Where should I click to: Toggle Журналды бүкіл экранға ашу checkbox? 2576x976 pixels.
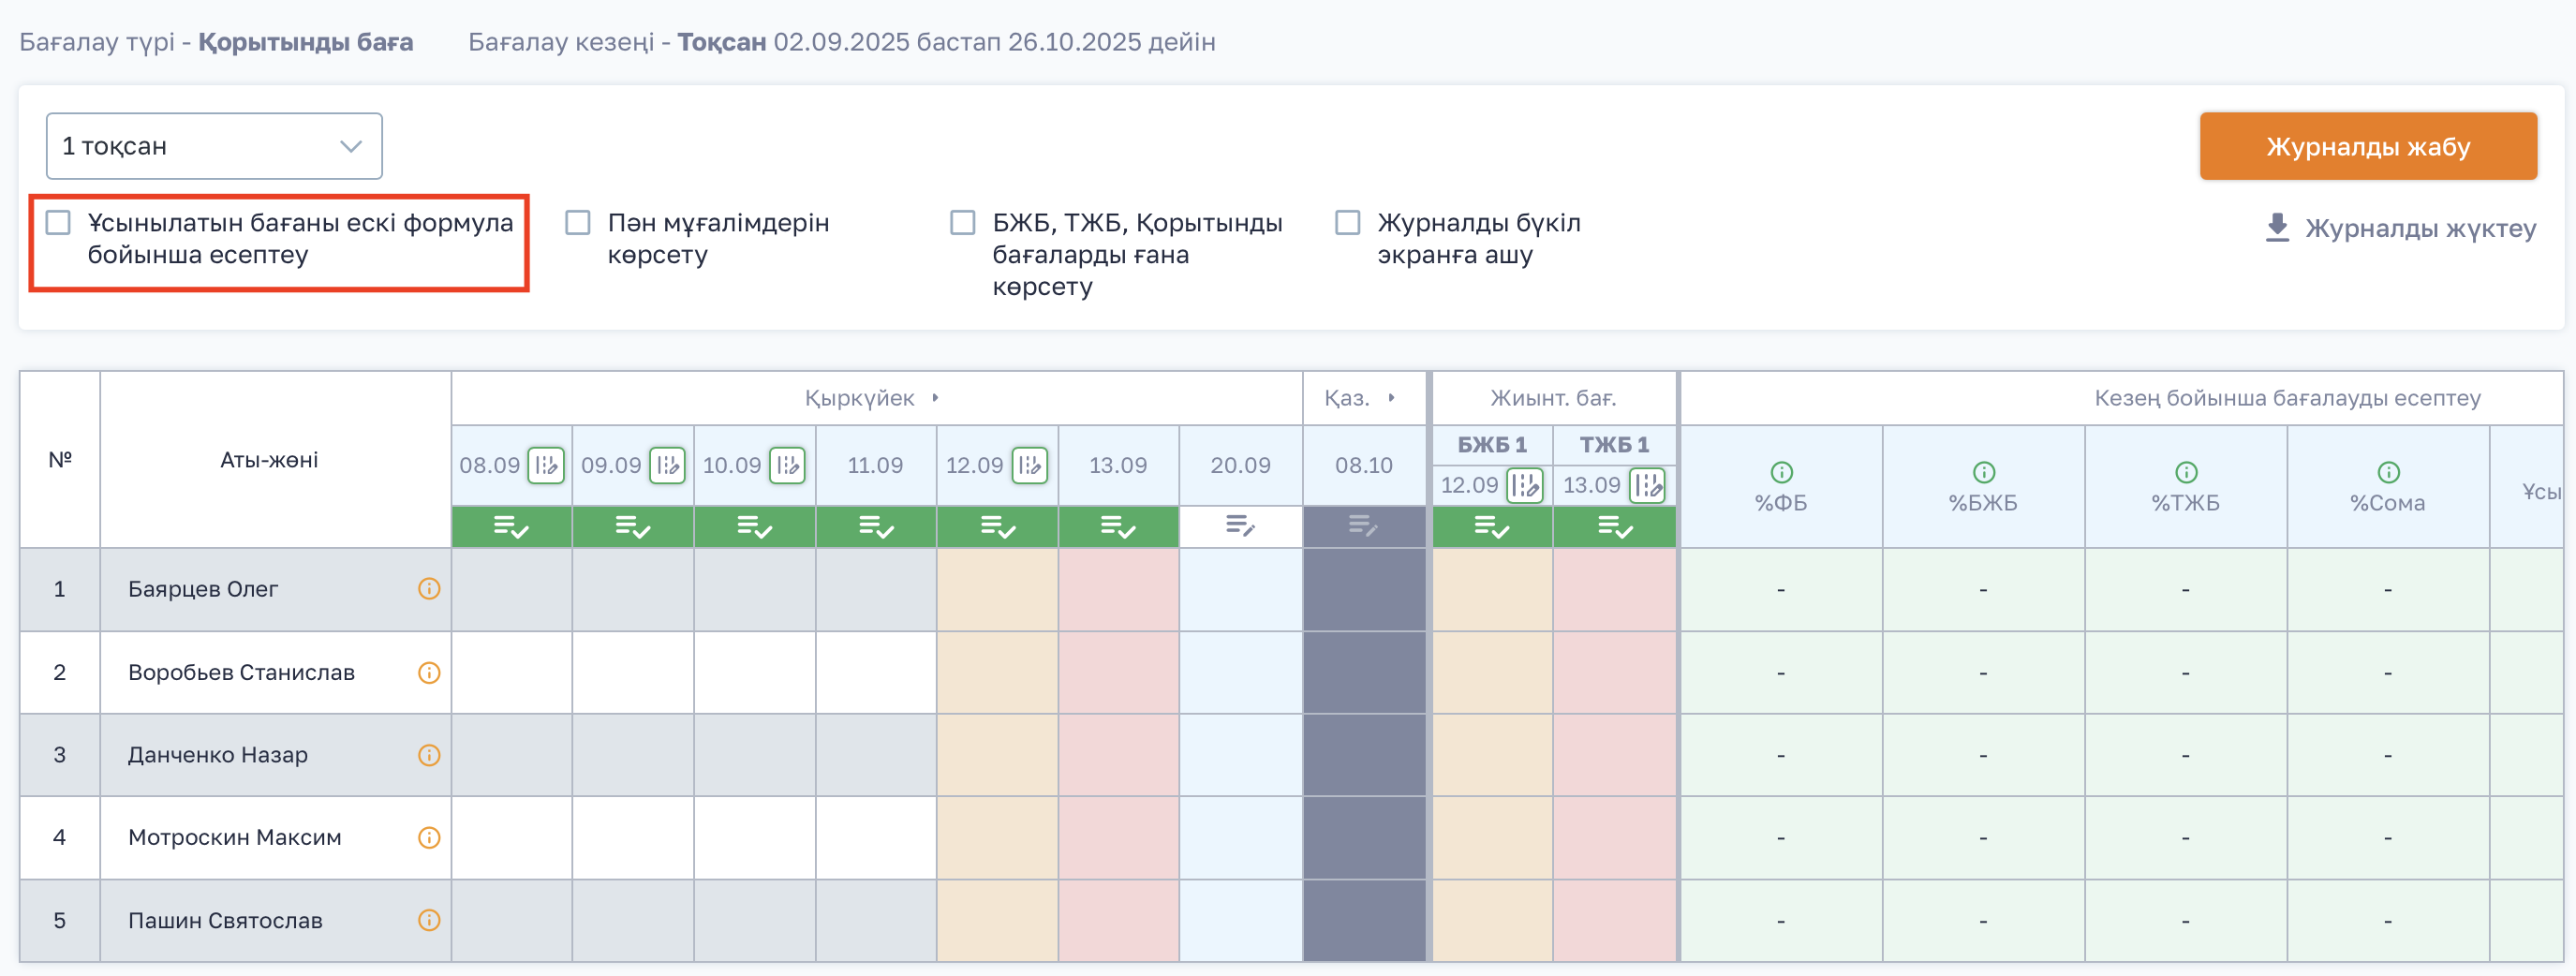coord(1347,222)
